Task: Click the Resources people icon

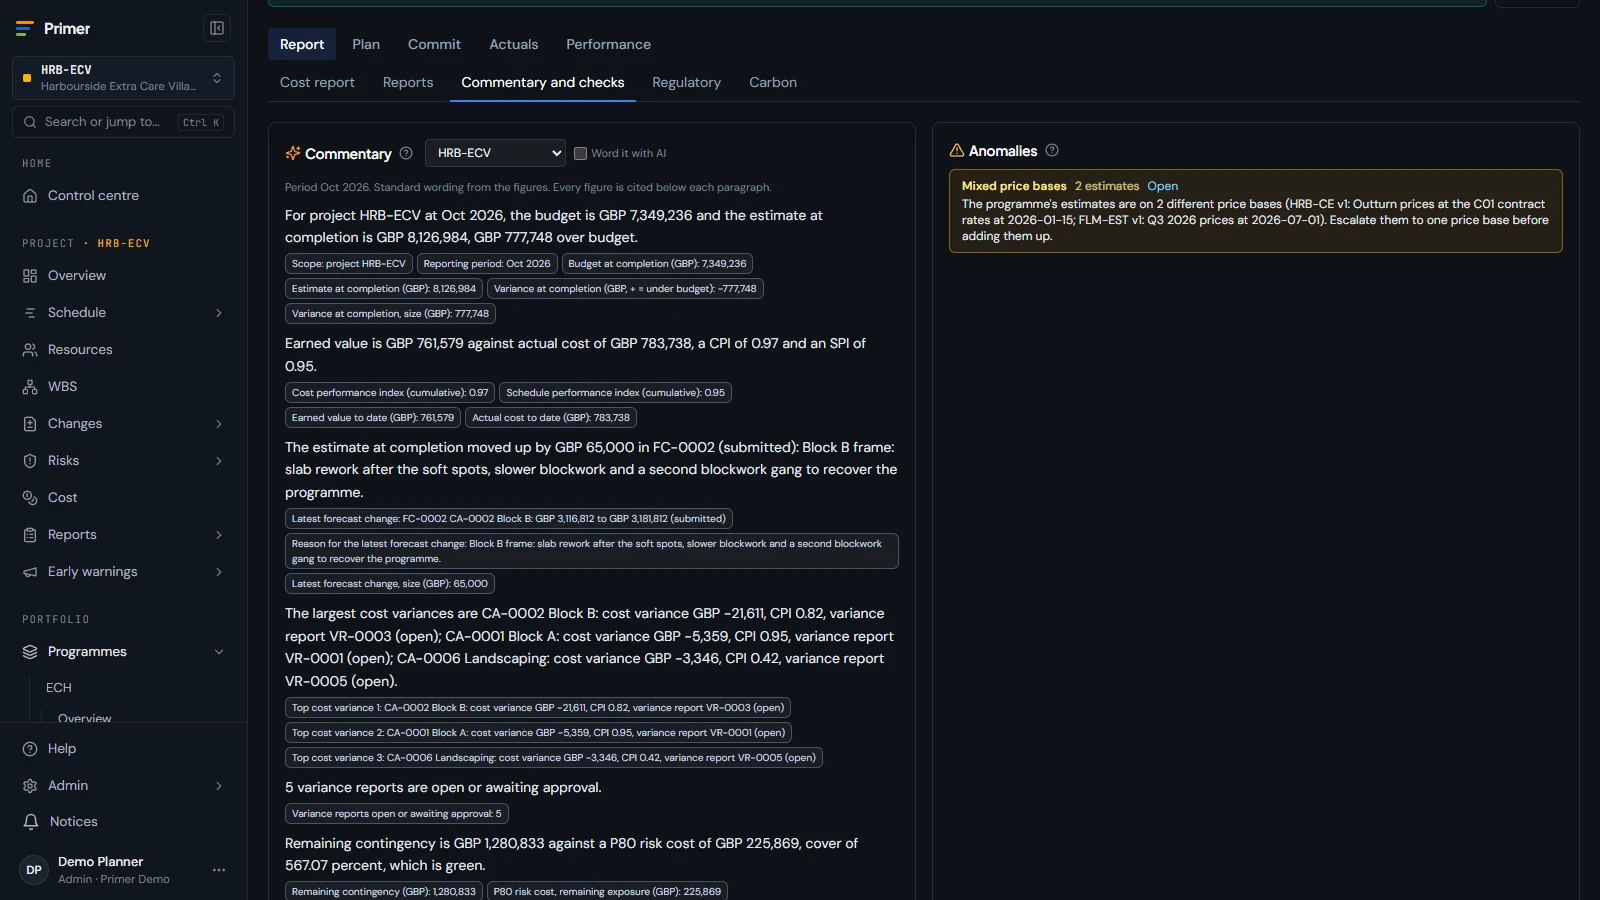Action: pos(30,350)
